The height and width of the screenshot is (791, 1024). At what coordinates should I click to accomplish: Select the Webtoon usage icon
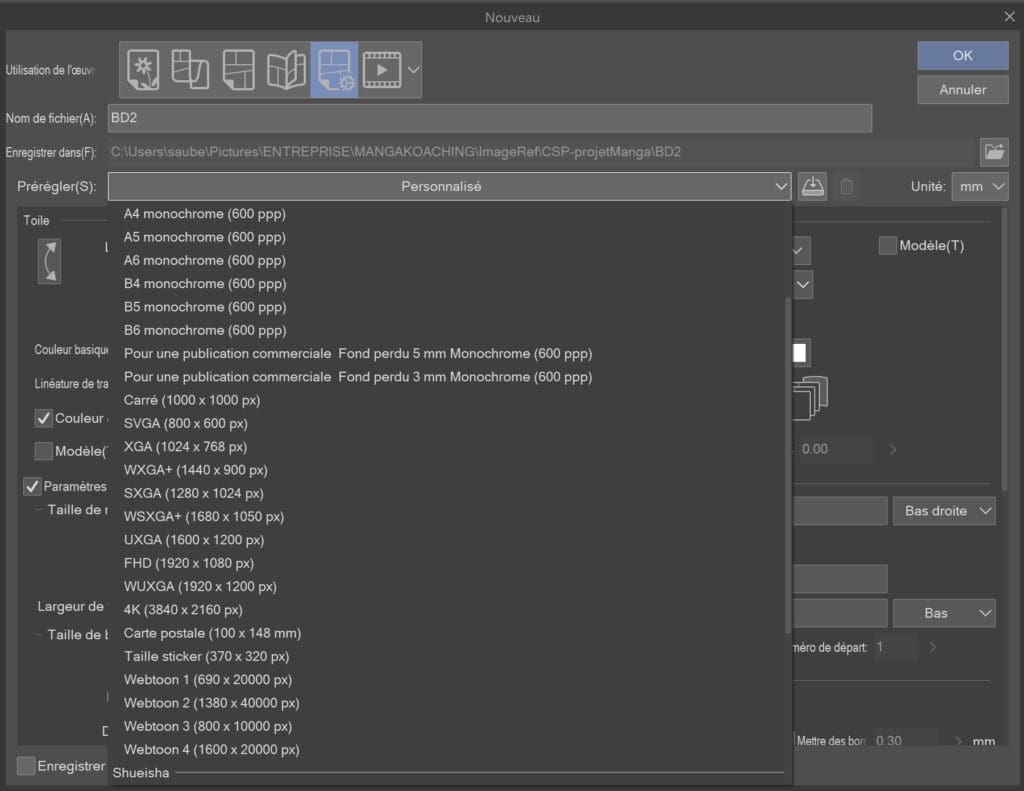(x=190, y=69)
